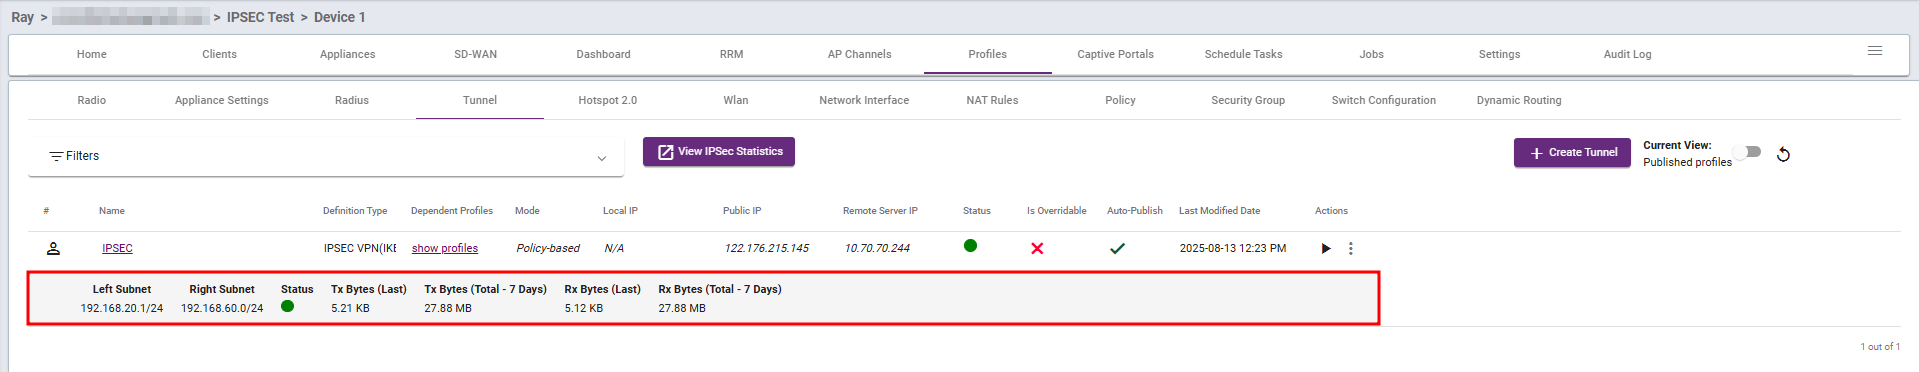Open the NAT Rules sub-tab
Screen dimensions: 1919x372
992,100
